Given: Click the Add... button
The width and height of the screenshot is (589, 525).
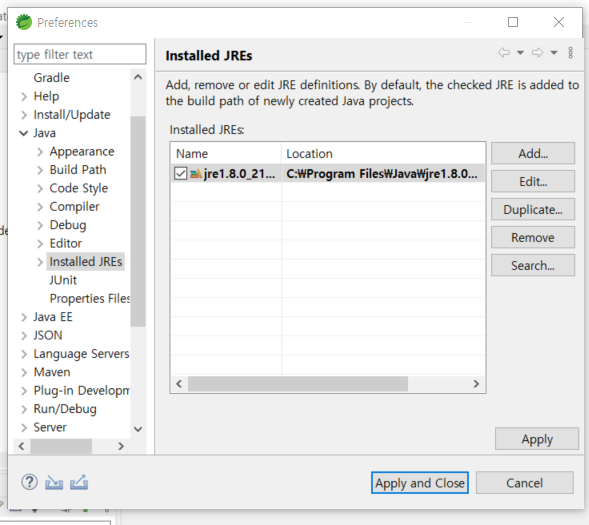Looking at the screenshot, I should coord(533,153).
